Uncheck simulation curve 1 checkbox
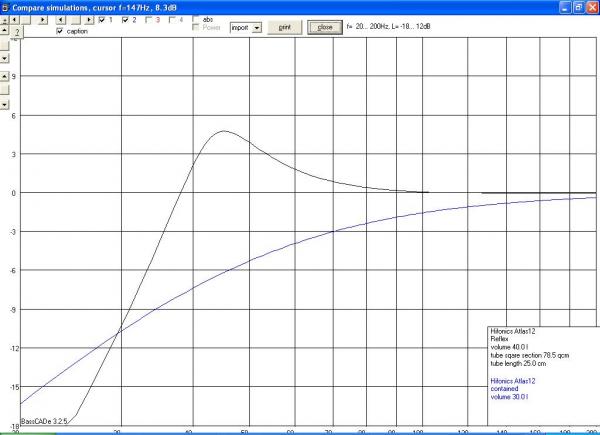 [102, 20]
